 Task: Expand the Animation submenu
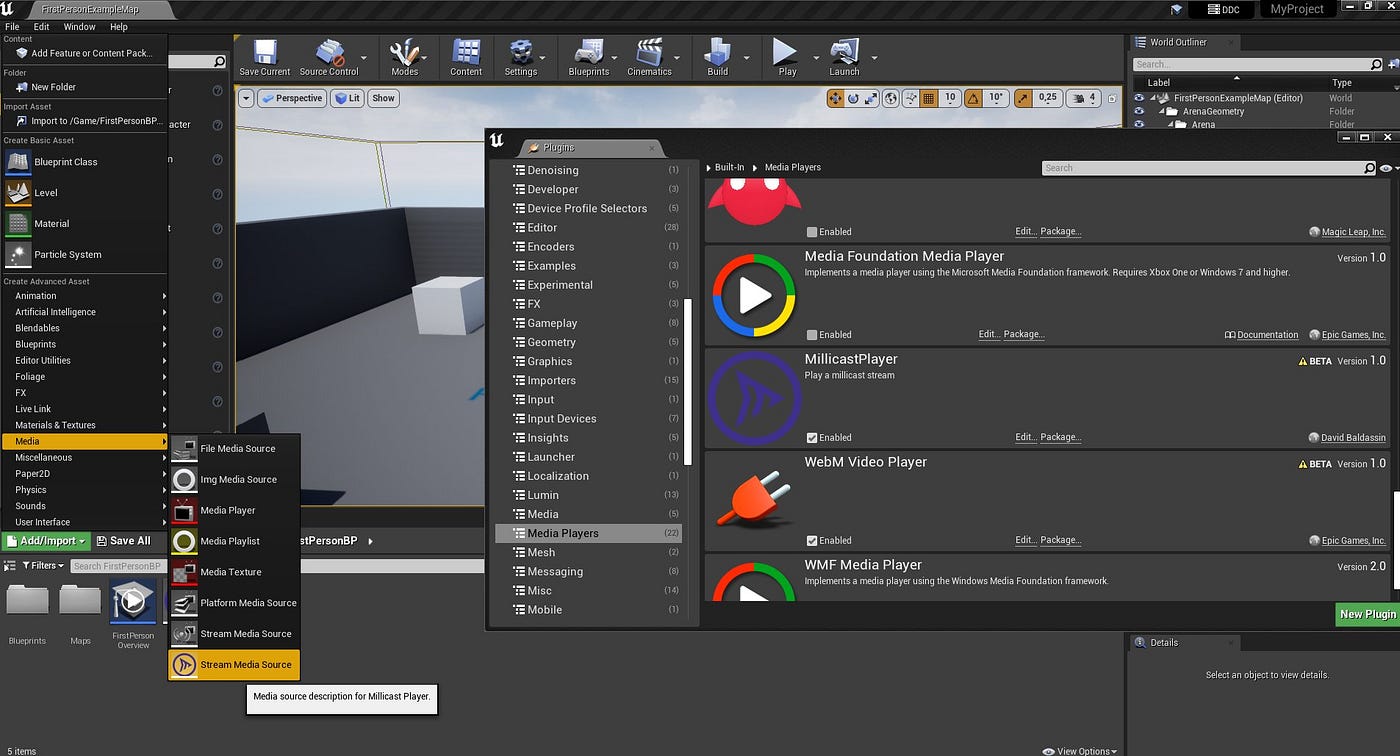(84, 296)
